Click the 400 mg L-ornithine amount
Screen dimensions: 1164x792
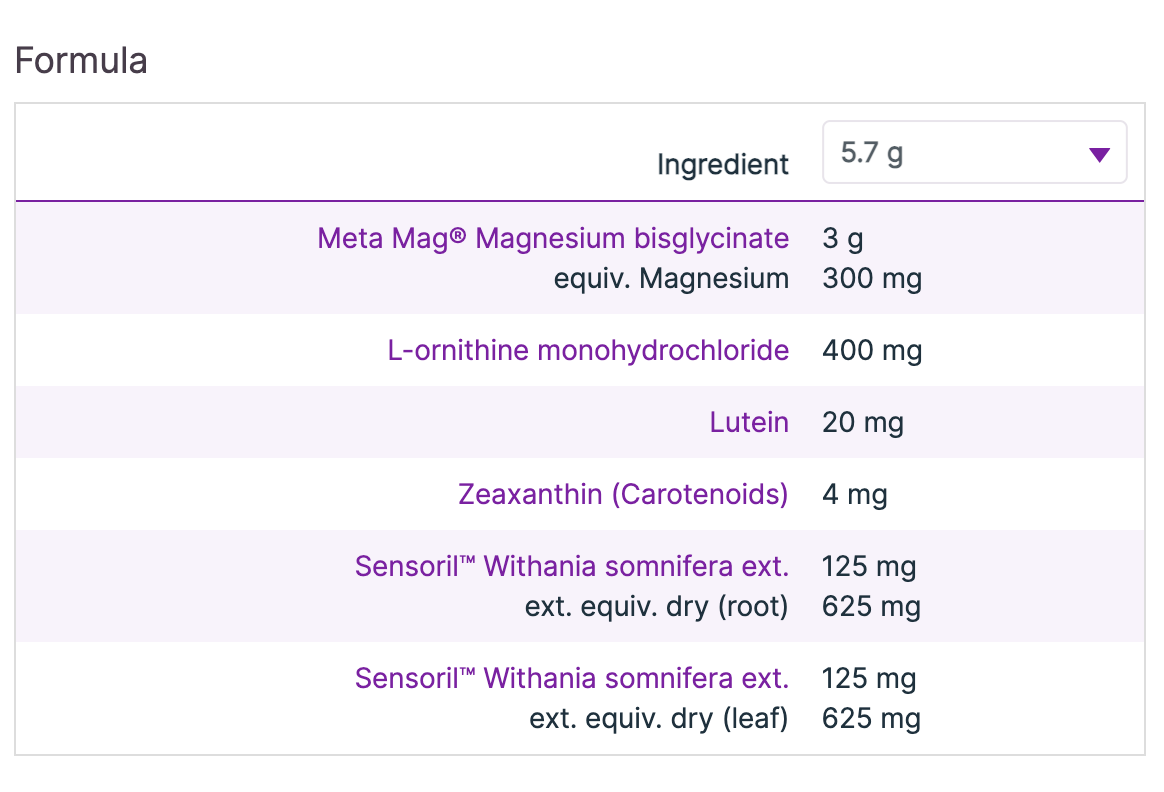871,350
